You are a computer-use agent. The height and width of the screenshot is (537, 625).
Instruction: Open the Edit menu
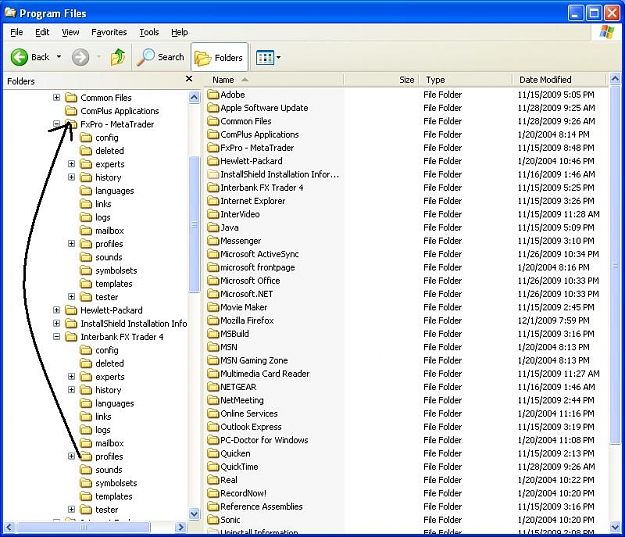[x=42, y=32]
